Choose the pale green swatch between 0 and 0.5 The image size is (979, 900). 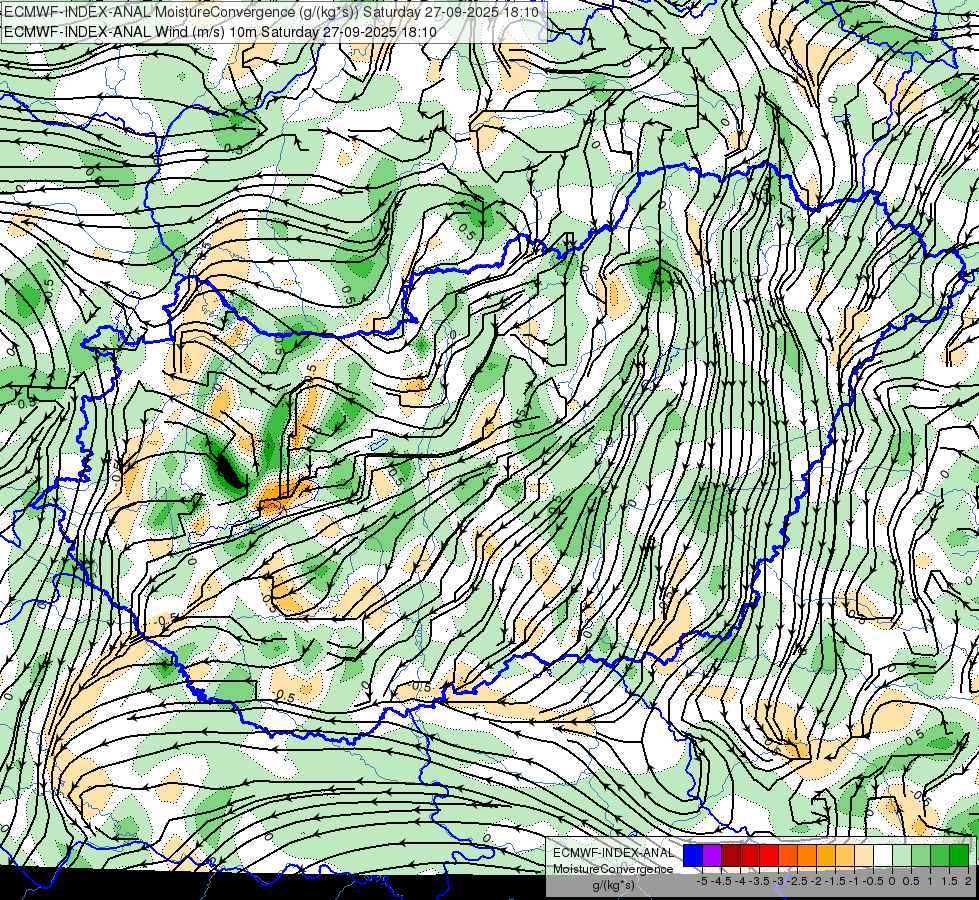(902, 855)
